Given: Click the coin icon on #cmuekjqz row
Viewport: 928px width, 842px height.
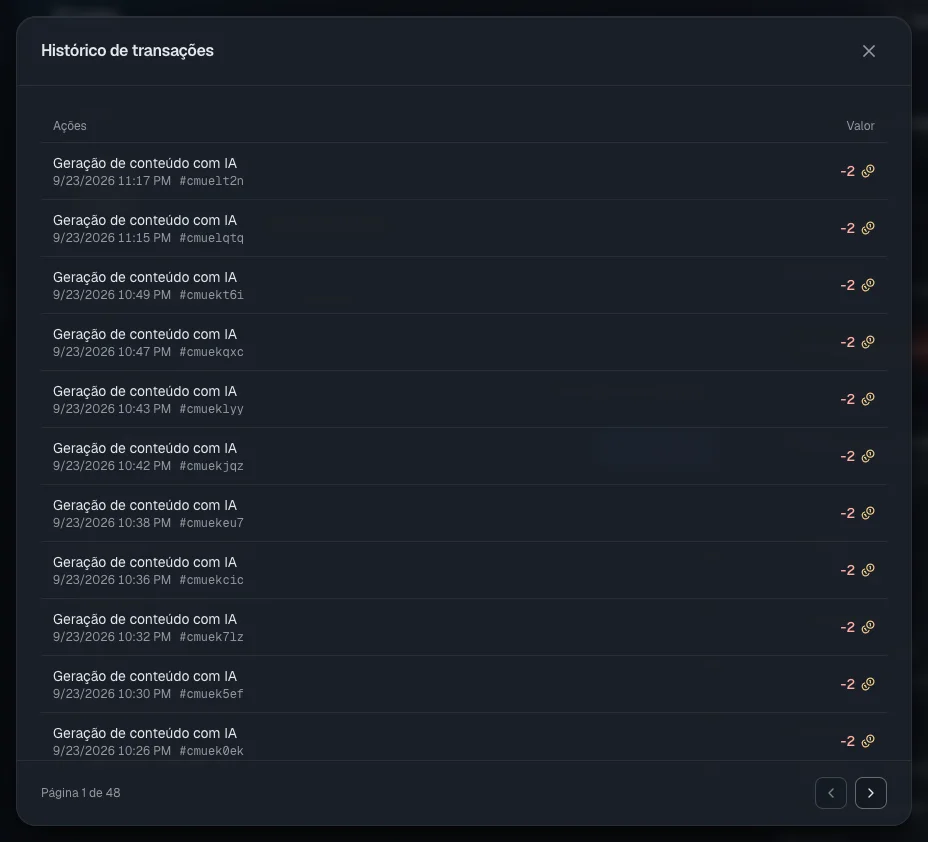Looking at the screenshot, I should tap(868, 456).
